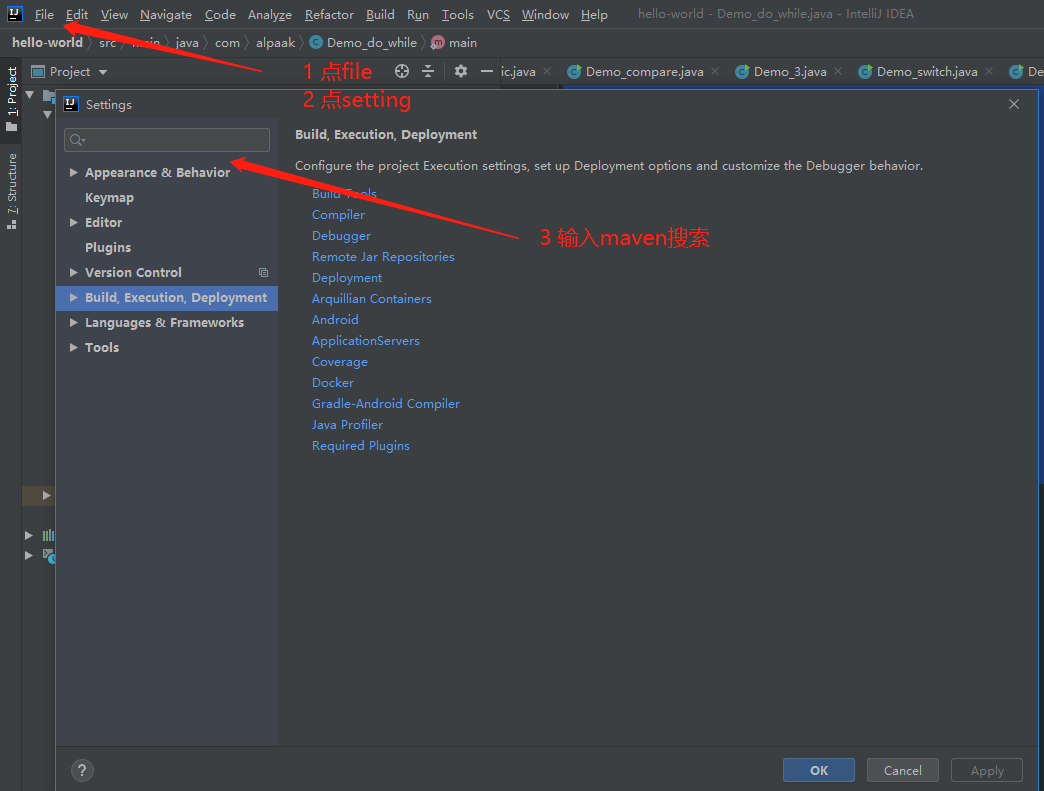Open the View menu
Screen dimensions: 1044x791
point(114,14)
